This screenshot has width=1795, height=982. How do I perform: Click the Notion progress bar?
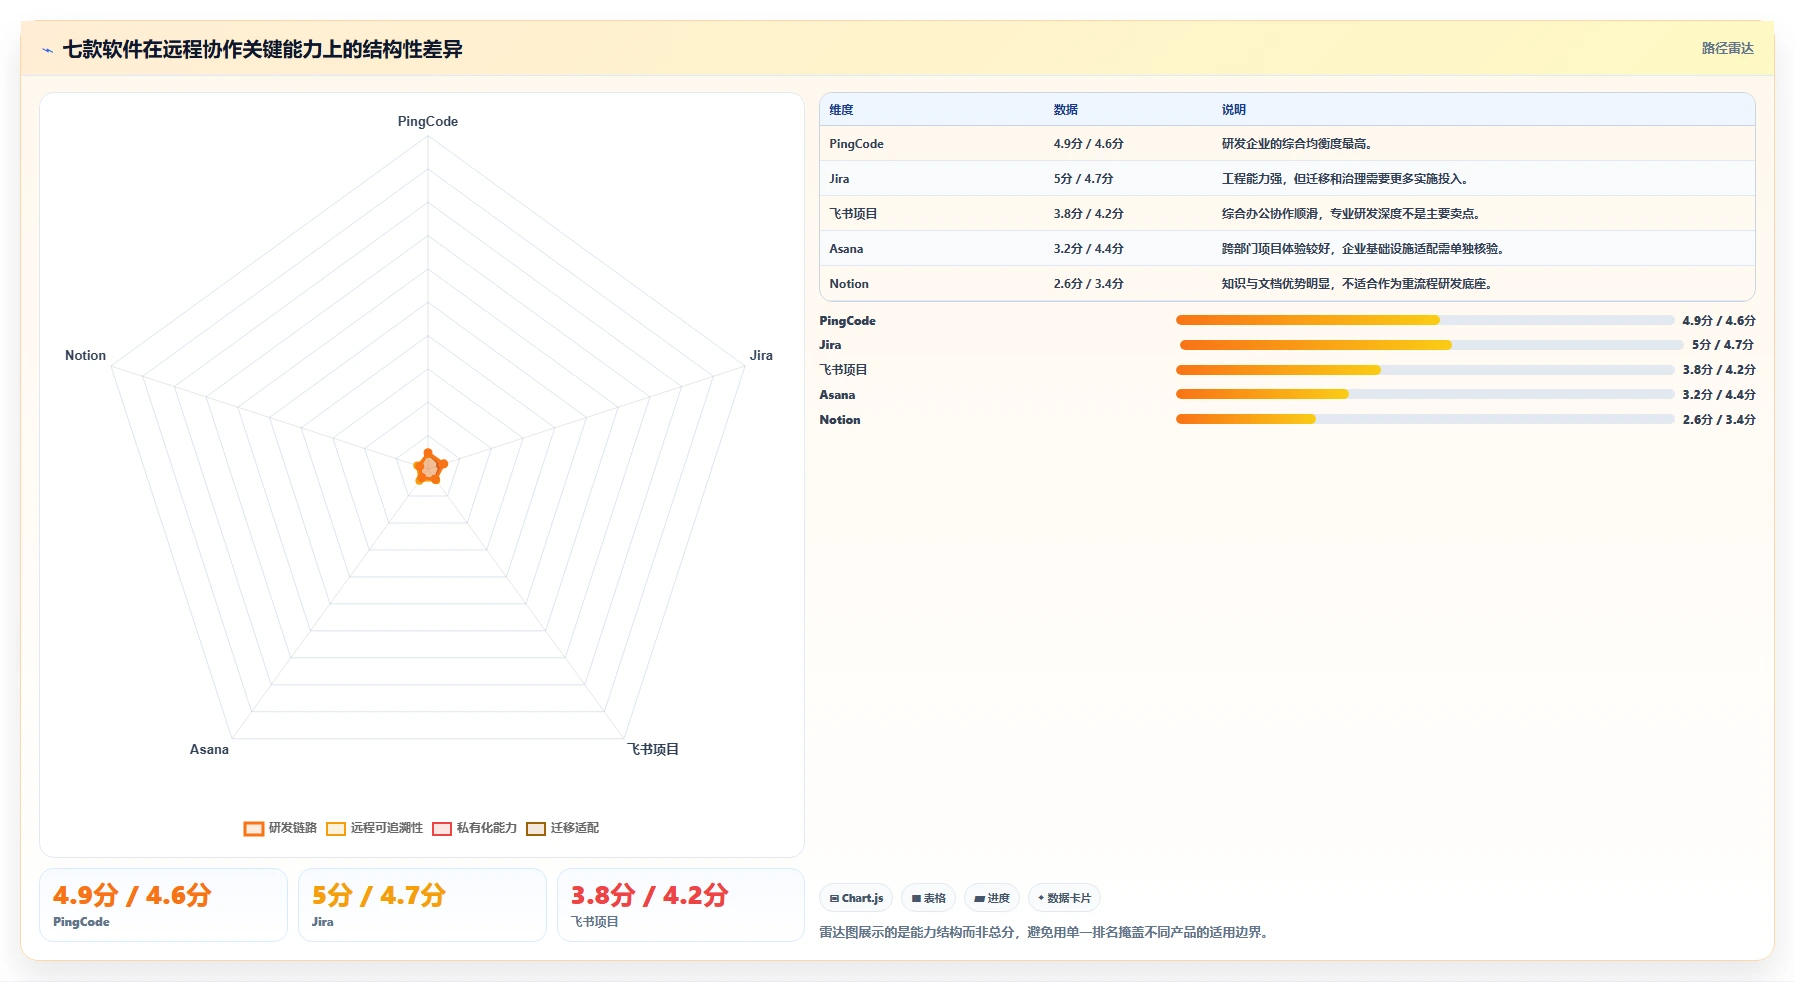tap(1425, 419)
